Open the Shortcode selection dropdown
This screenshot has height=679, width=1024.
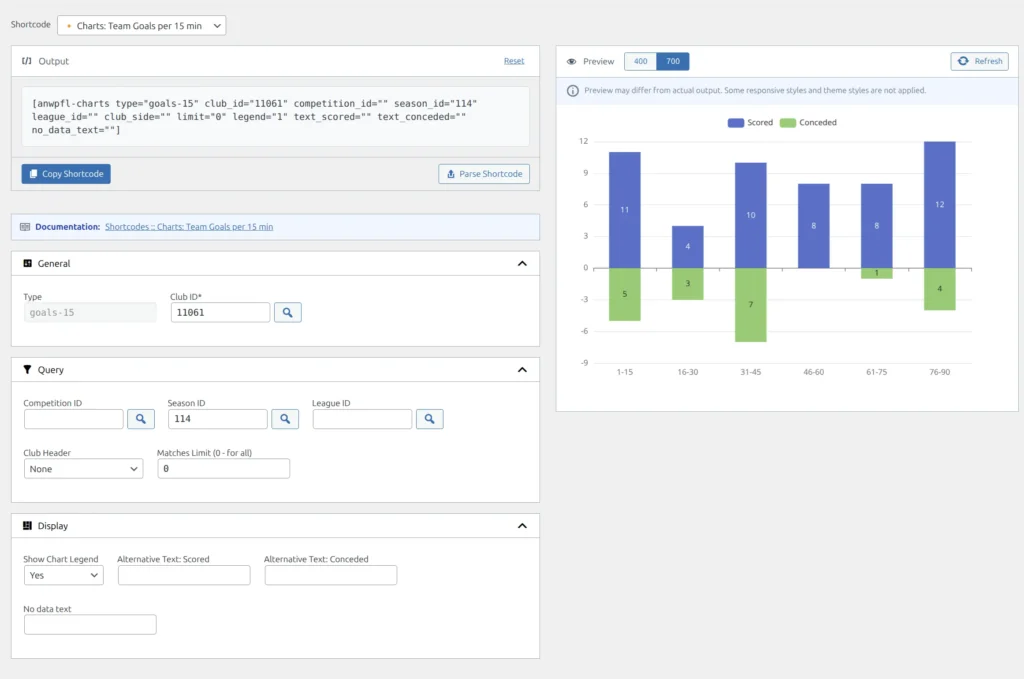[142, 25]
